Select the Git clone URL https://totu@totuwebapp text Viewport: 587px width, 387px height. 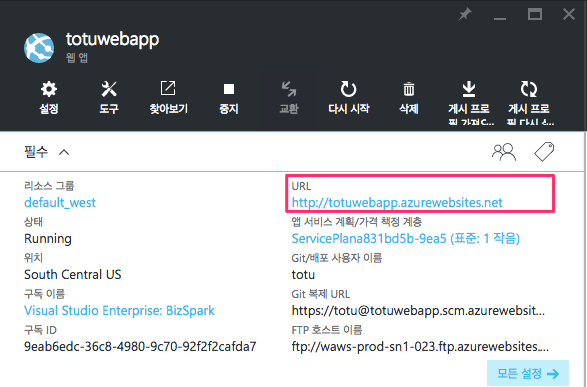(418, 310)
